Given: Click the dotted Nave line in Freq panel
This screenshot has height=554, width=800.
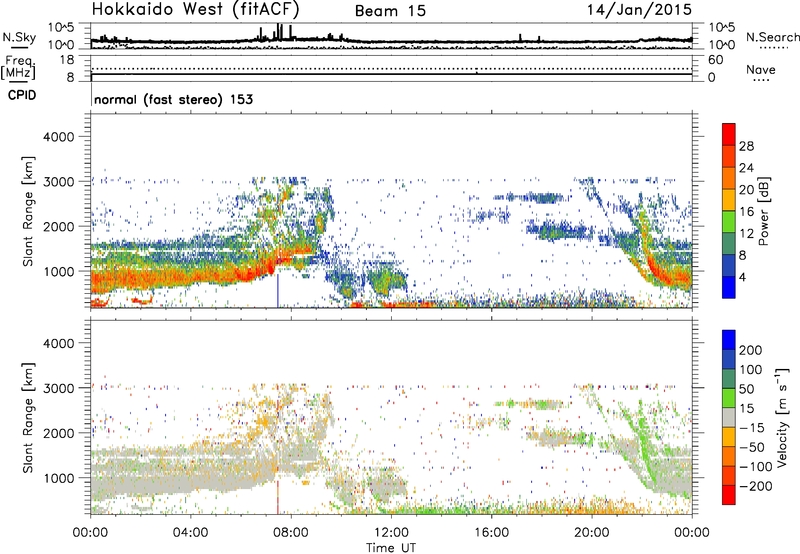Looking at the screenshot, I should tap(391, 68).
